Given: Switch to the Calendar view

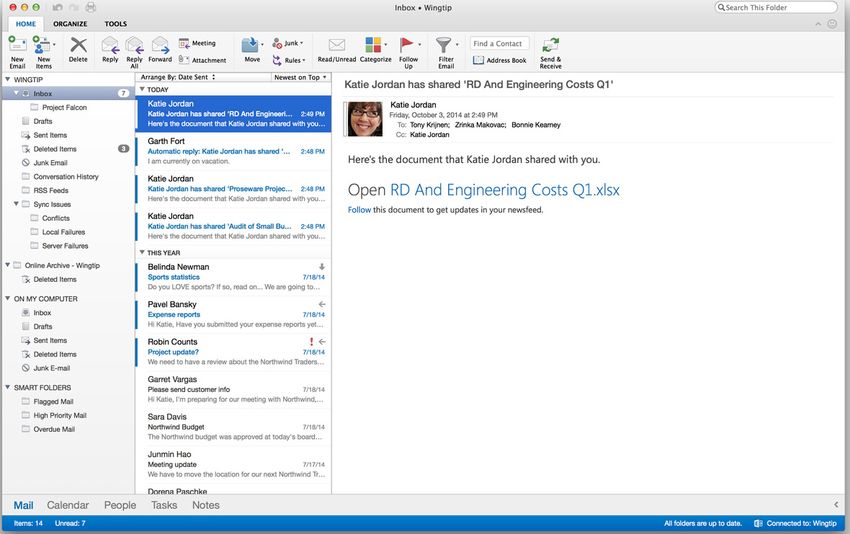Looking at the screenshot, I should click(68, 505).
